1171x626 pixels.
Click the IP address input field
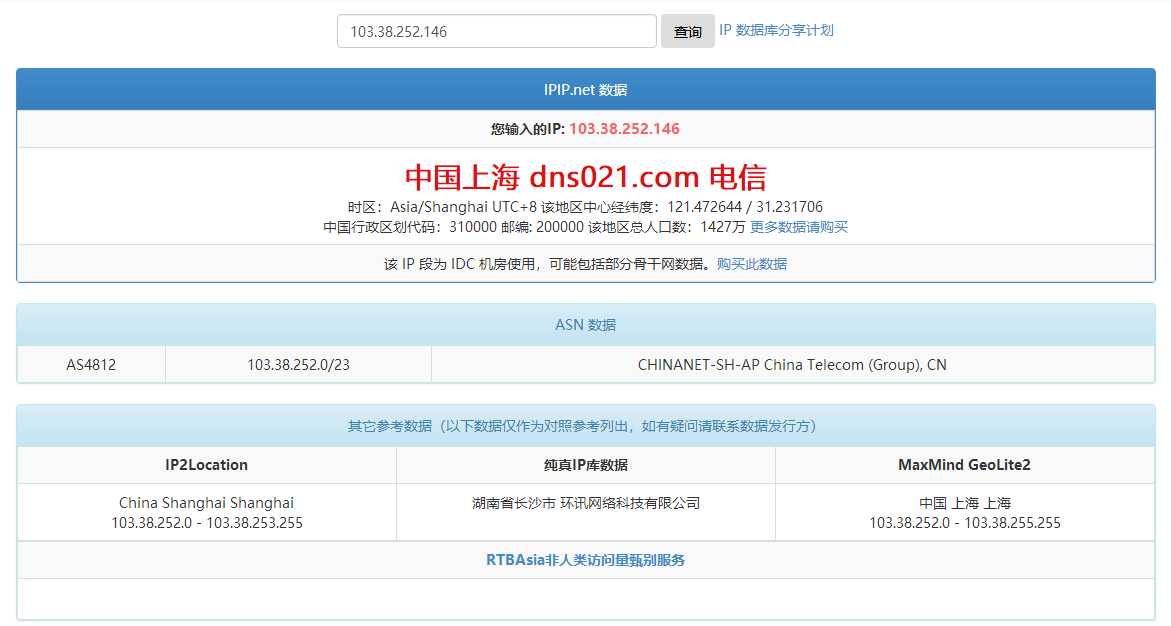coord(497,31)
